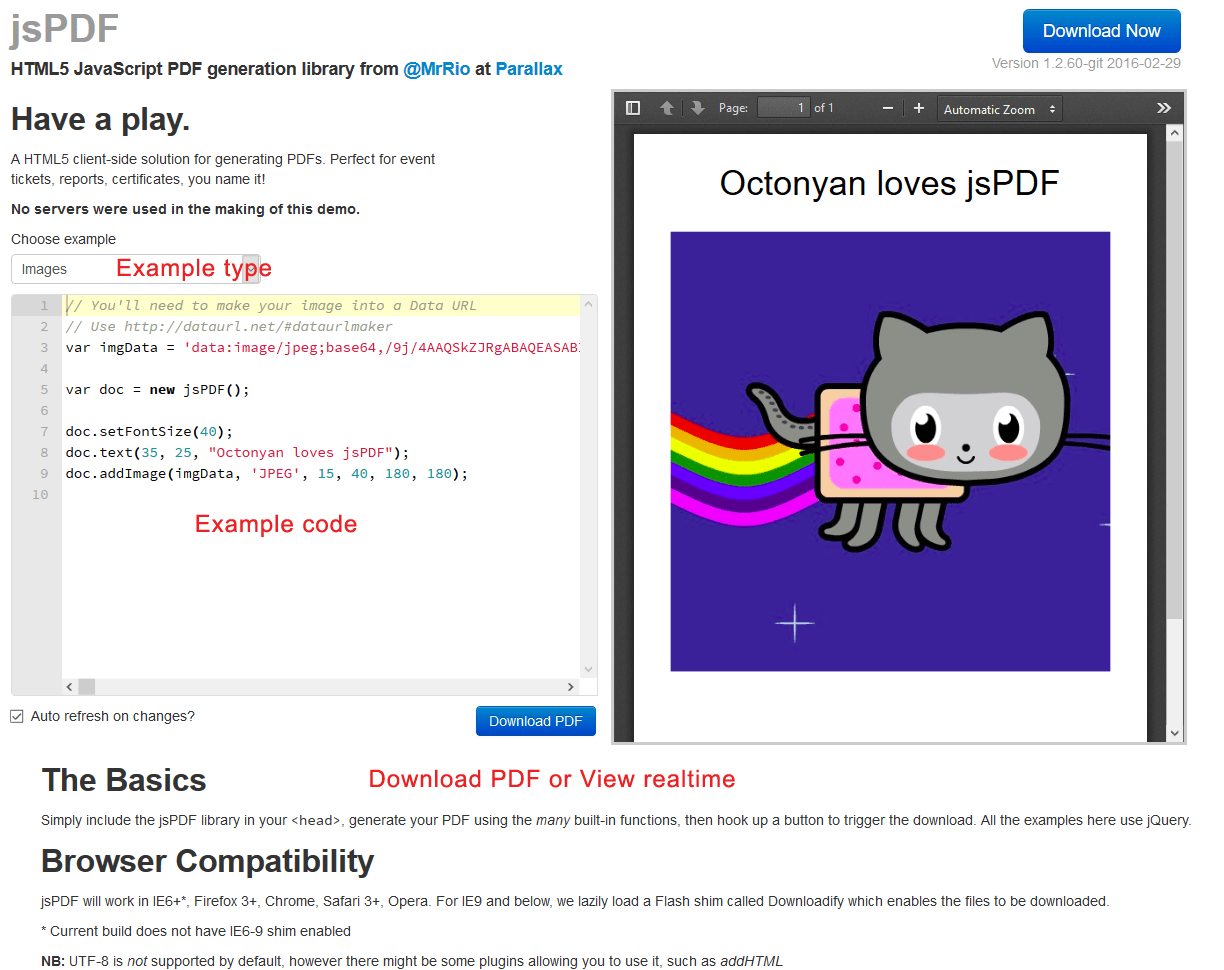Open additional PDF viewer tools chevron

click(x=1163, y=107)
